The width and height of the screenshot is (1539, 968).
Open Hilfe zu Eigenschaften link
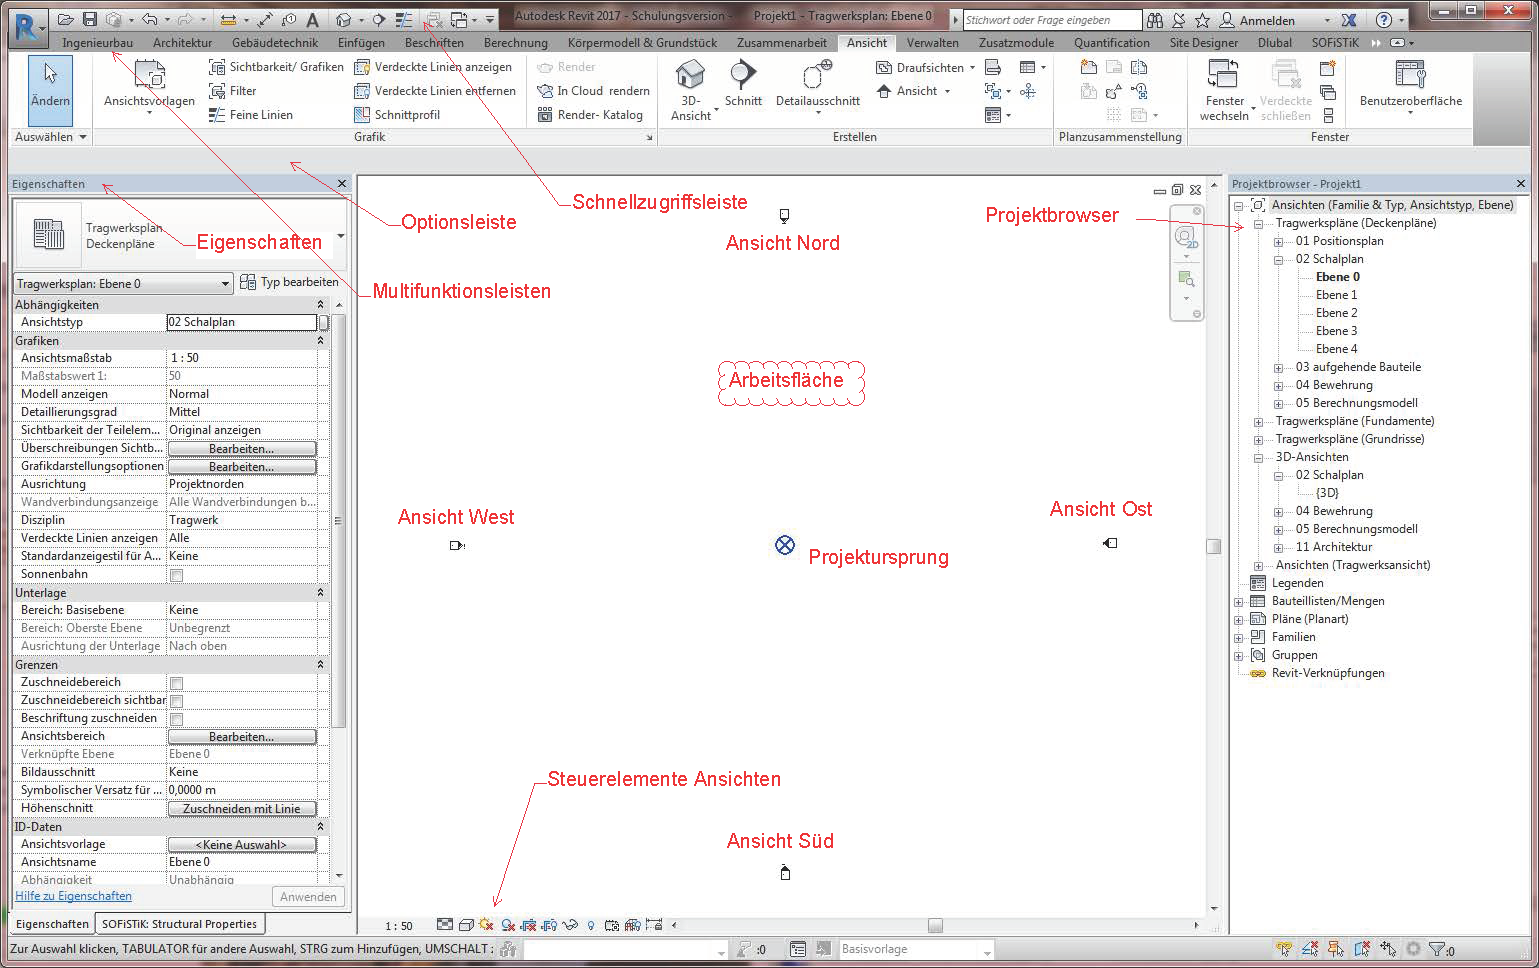[73, 896]
